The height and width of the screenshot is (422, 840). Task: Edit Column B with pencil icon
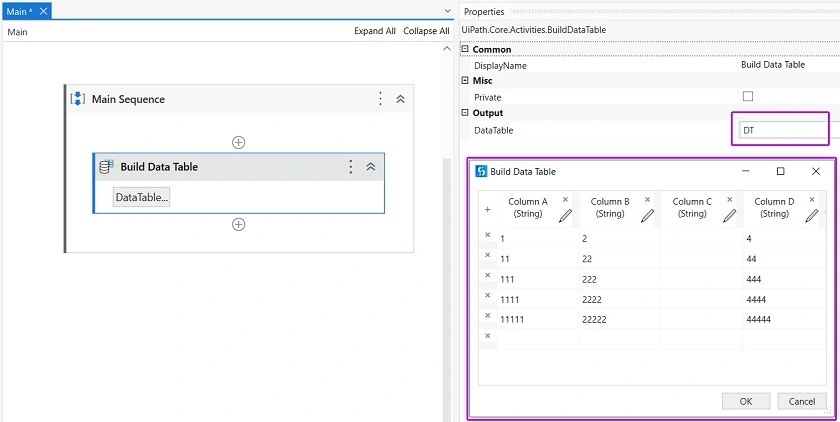(x=647, y=215)
